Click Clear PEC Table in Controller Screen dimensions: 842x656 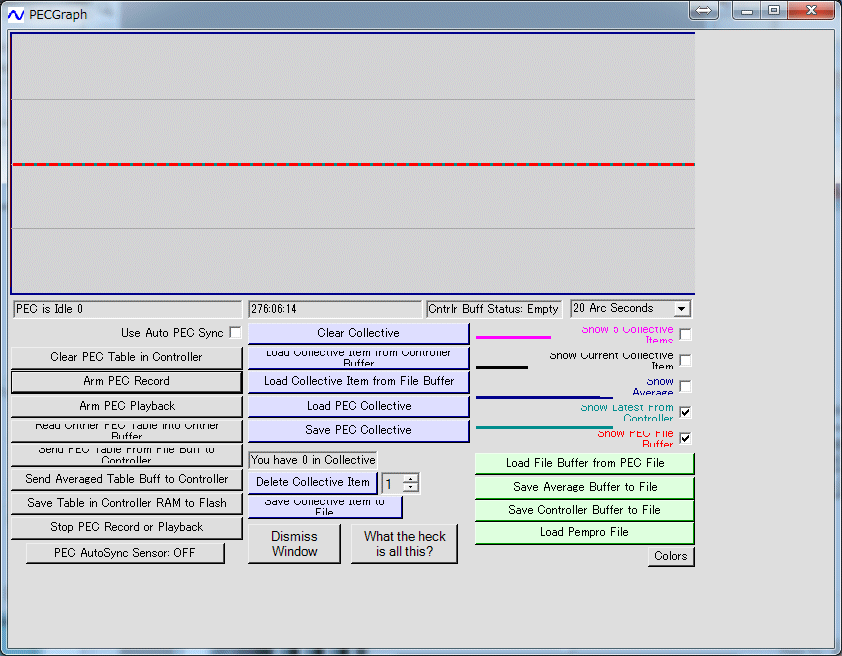[x=127, y=358]
